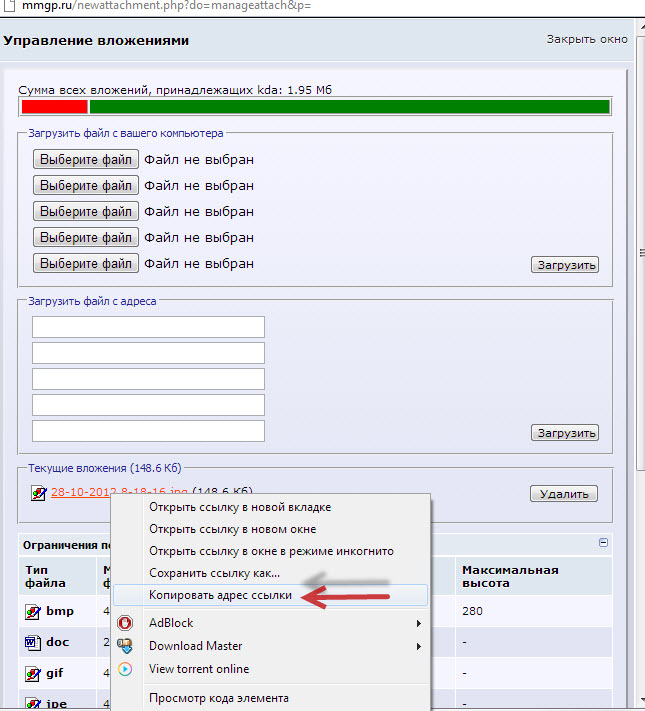
Task: Click the second 'Выберите файл' button
Action: 86,185
